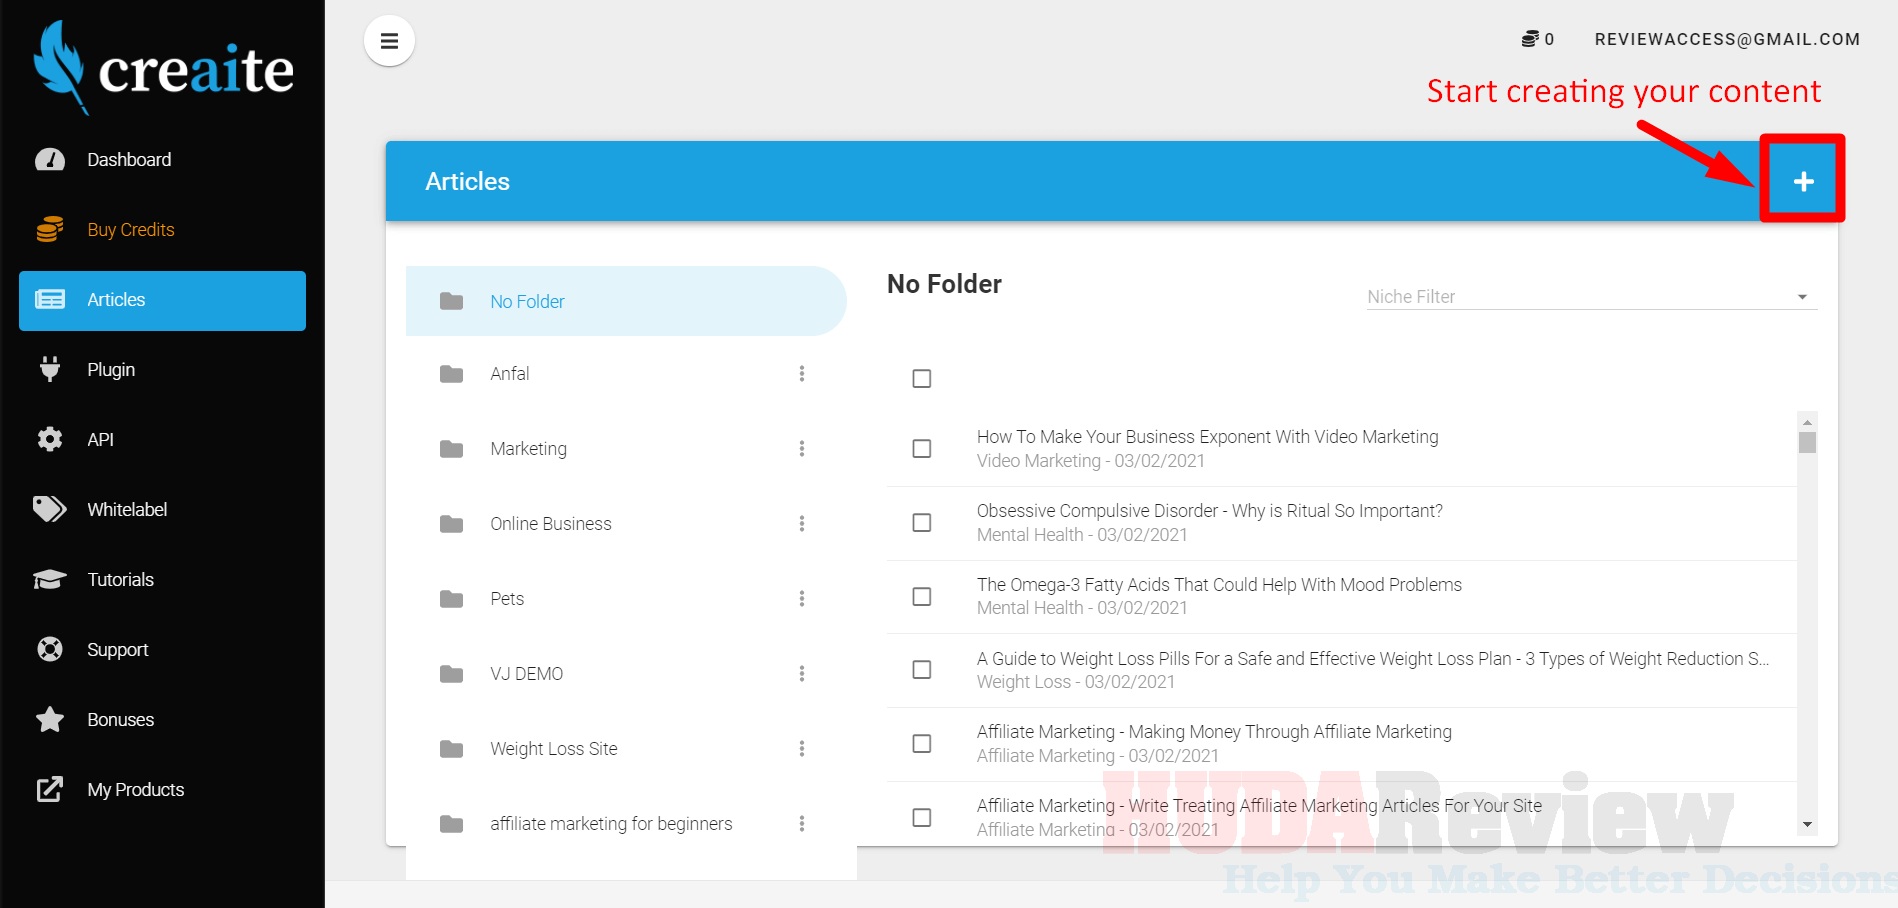
Task: Click the Online Business folder icon
Action: click(452, 524)
